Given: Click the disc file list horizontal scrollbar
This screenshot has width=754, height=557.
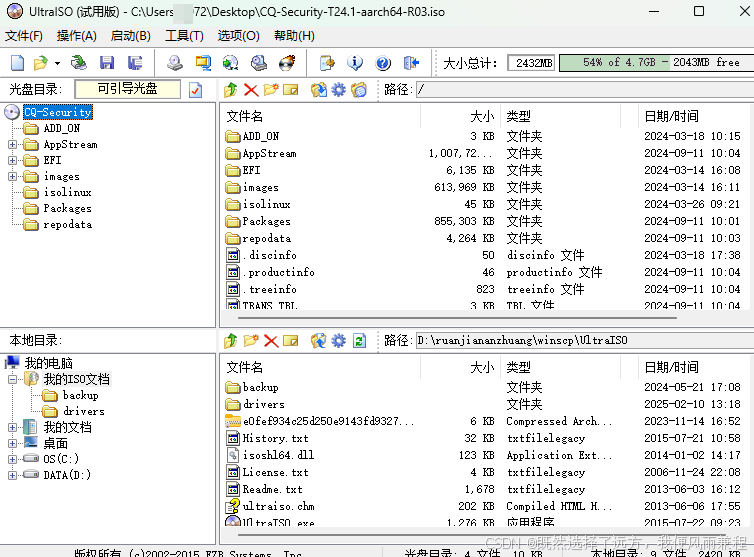Looking at the screenshot, I should [x=457, y=318].
